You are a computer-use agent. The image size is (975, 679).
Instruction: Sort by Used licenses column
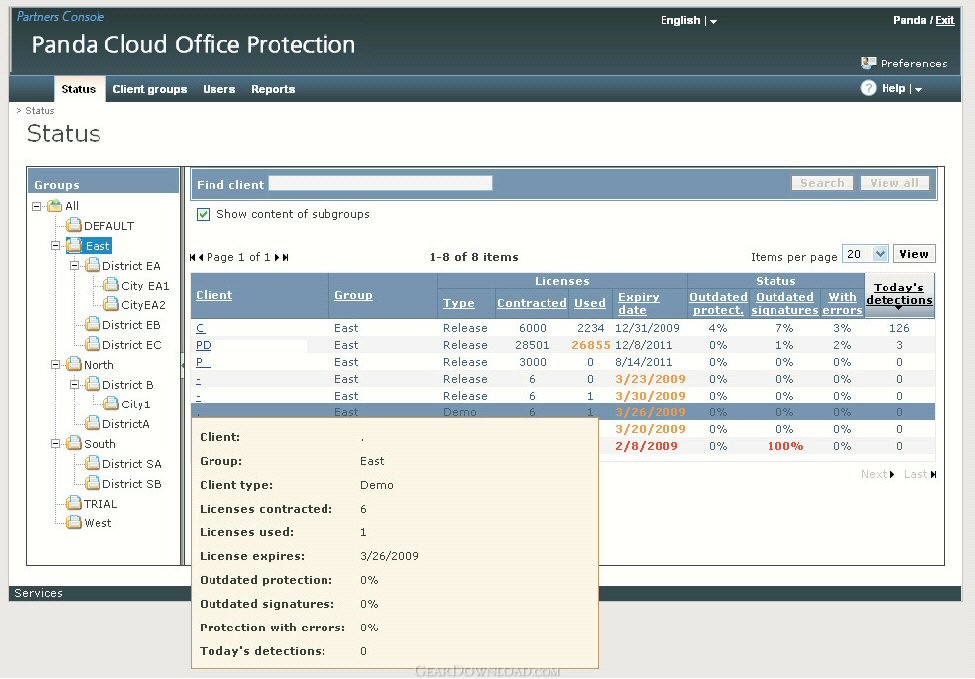pos(589,303)
